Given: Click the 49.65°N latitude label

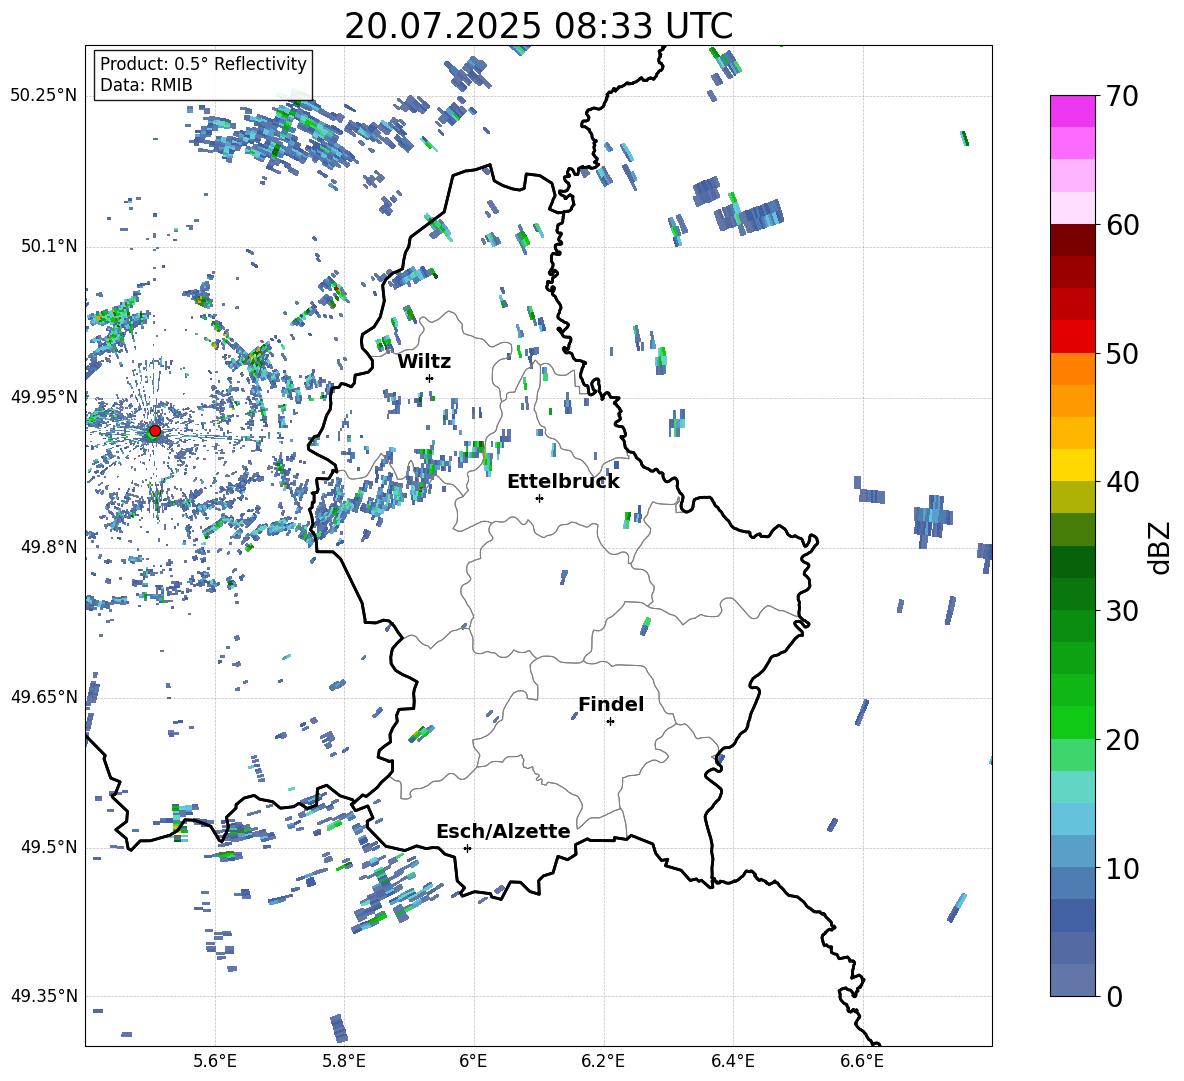Looking at the screenshot, I should 44,696.
